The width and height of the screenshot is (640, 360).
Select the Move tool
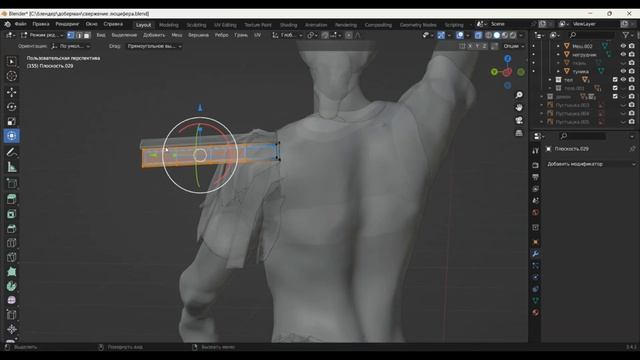point(11,92)
